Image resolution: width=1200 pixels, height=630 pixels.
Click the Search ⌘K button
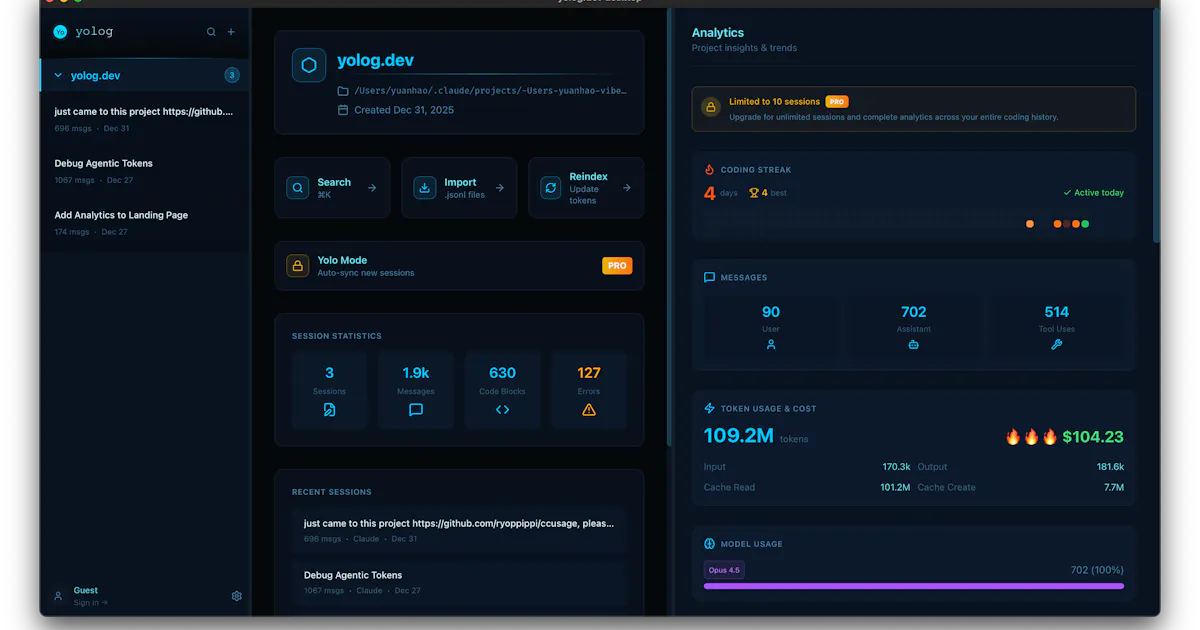[332, 188]
